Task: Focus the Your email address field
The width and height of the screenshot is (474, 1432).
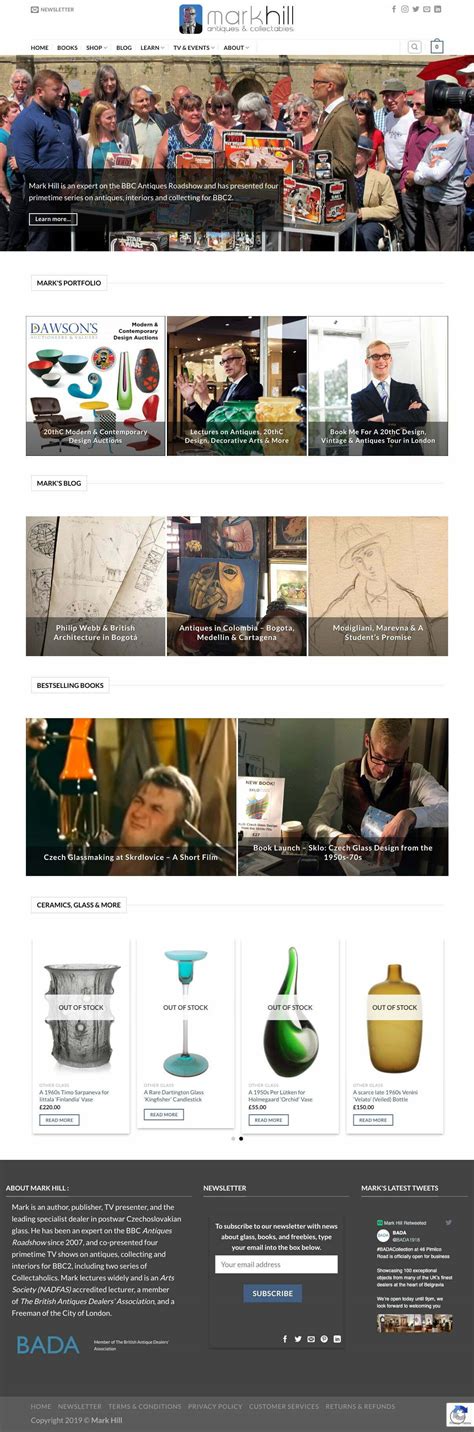Action: (276, 1264)
